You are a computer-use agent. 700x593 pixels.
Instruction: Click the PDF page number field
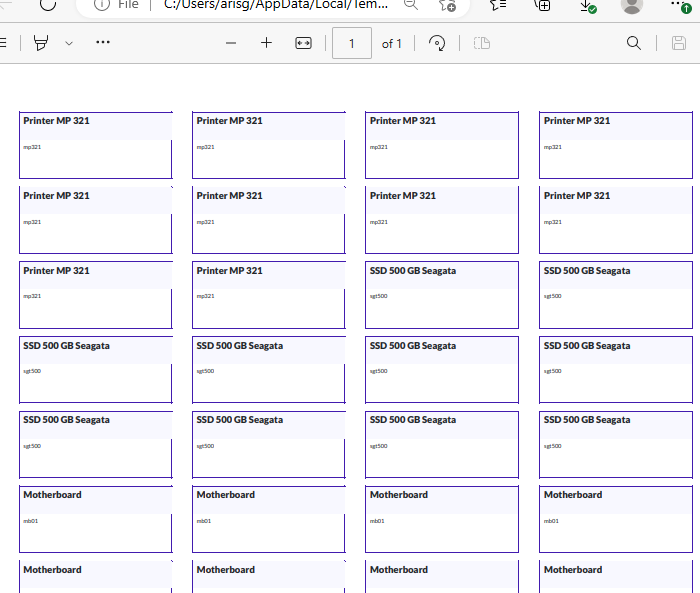tap(352, 43)
